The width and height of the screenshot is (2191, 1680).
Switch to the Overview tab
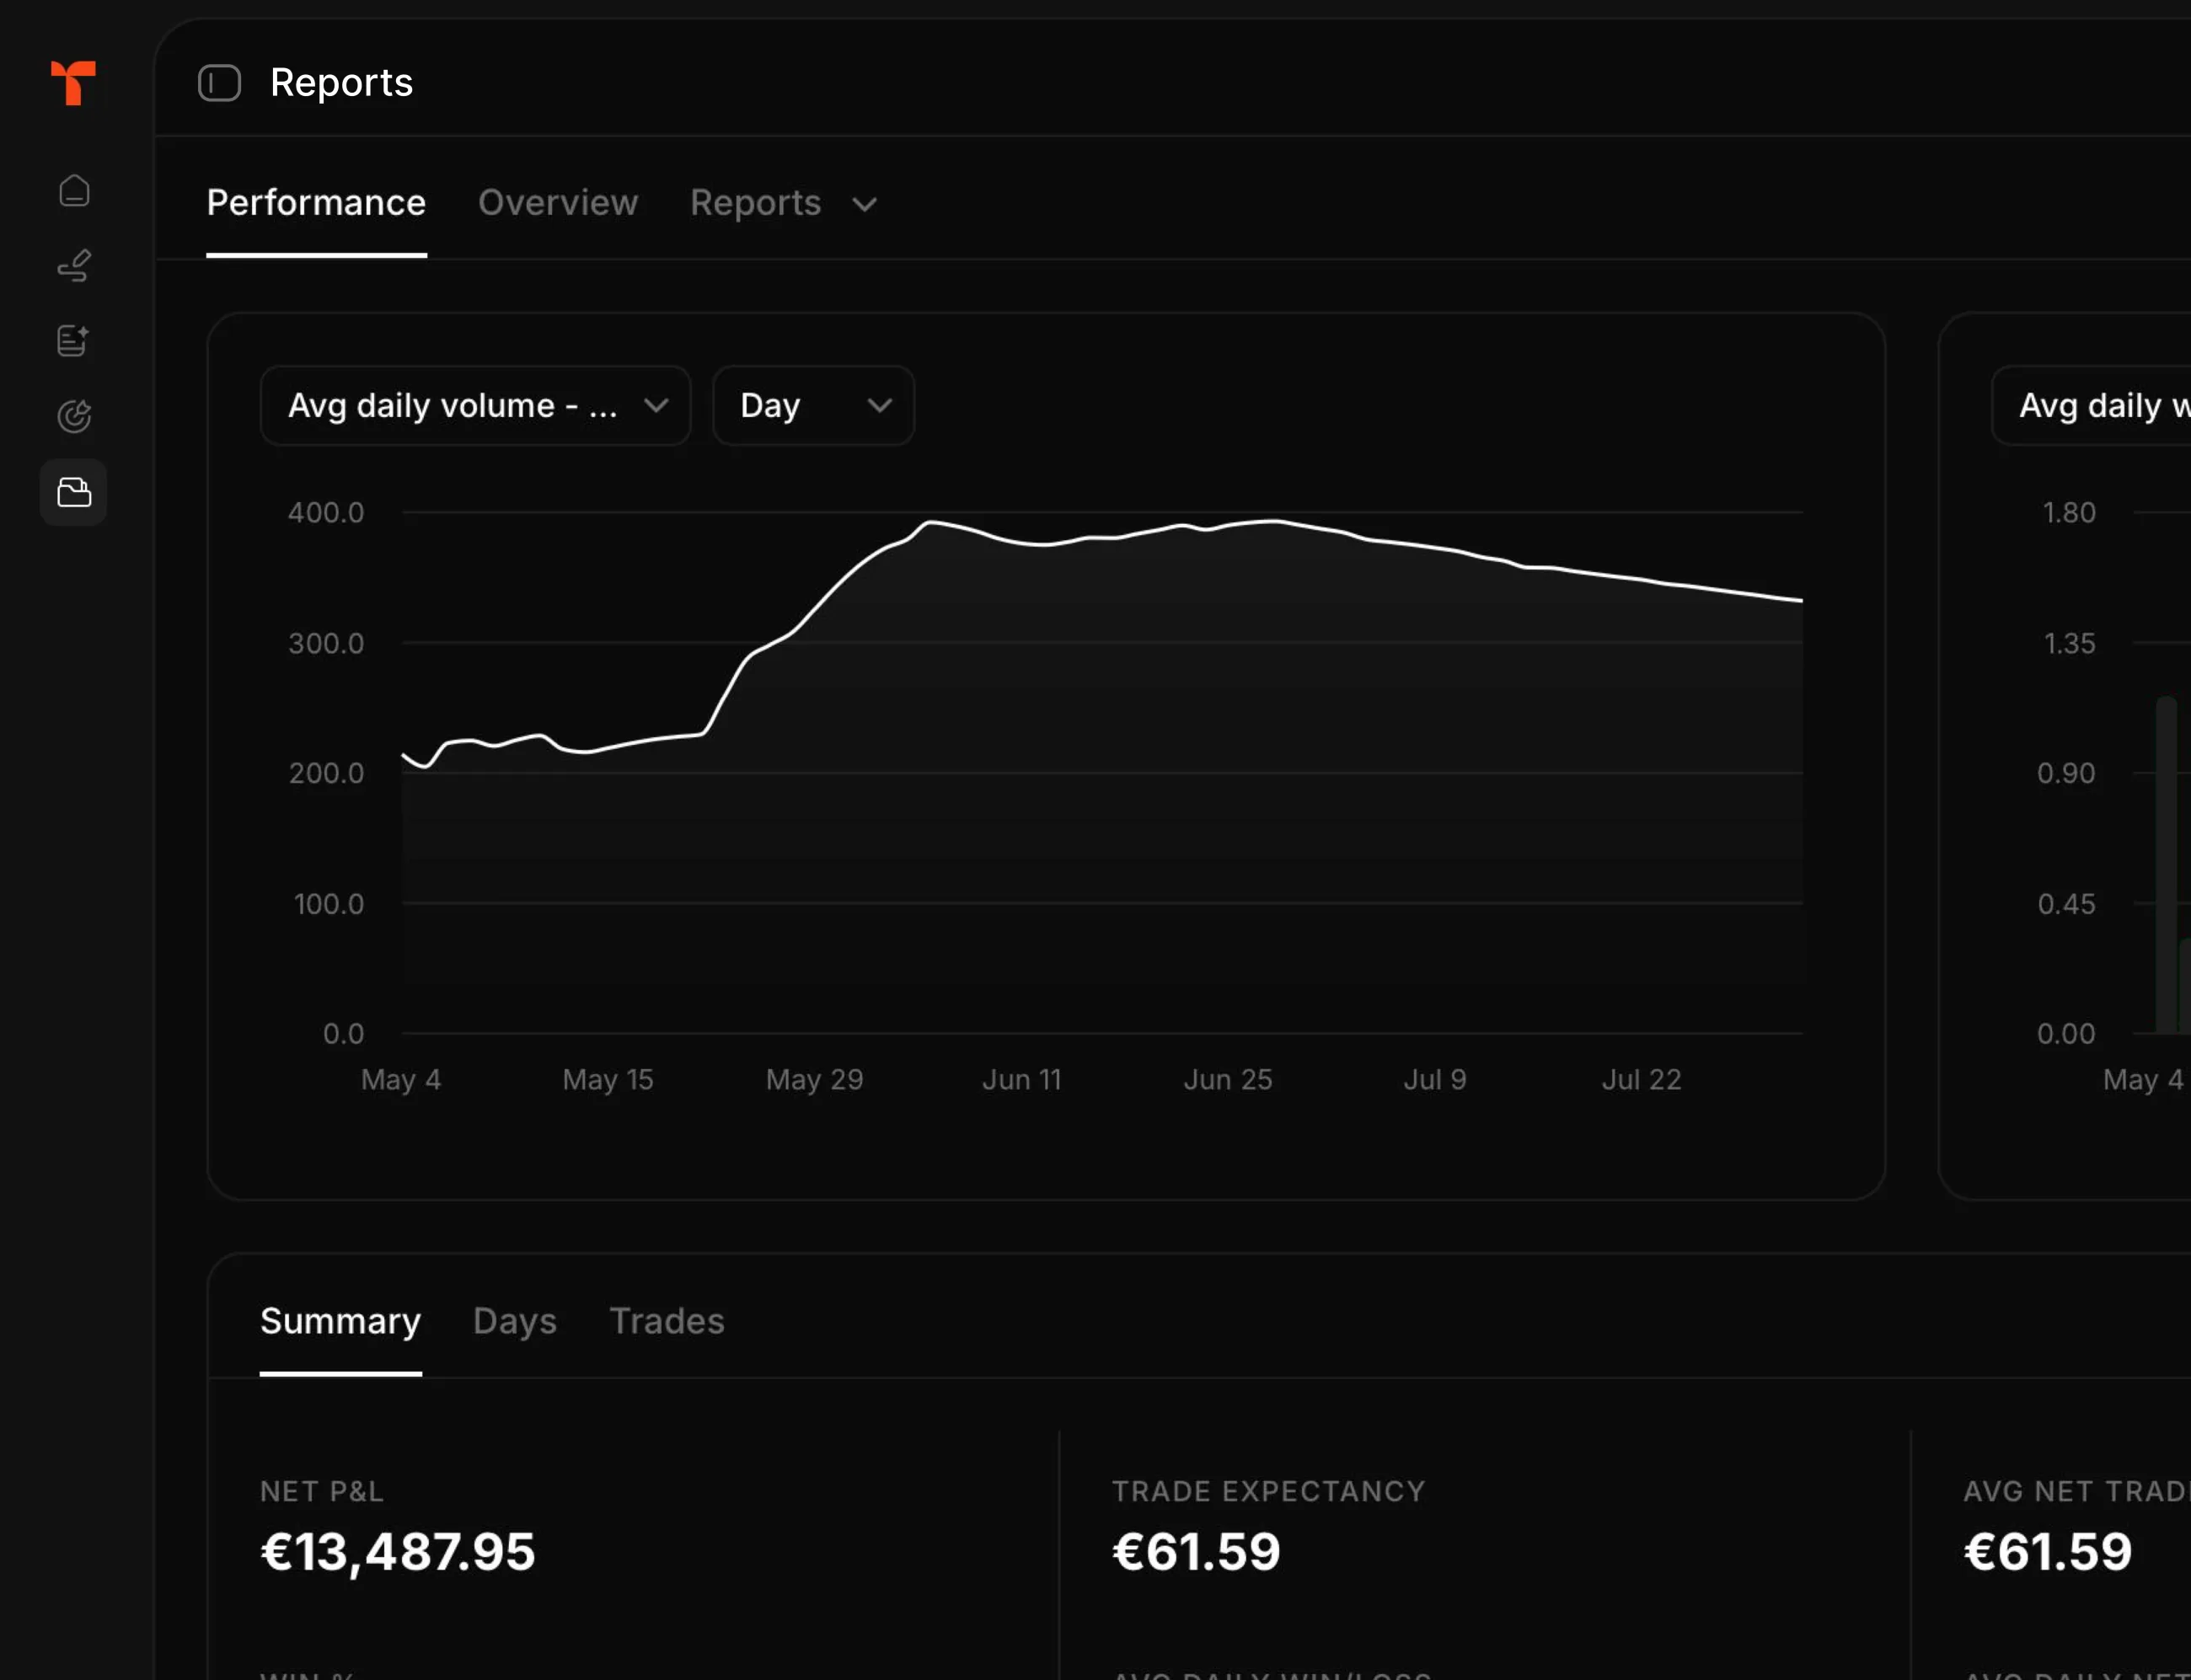coord(558,203)
